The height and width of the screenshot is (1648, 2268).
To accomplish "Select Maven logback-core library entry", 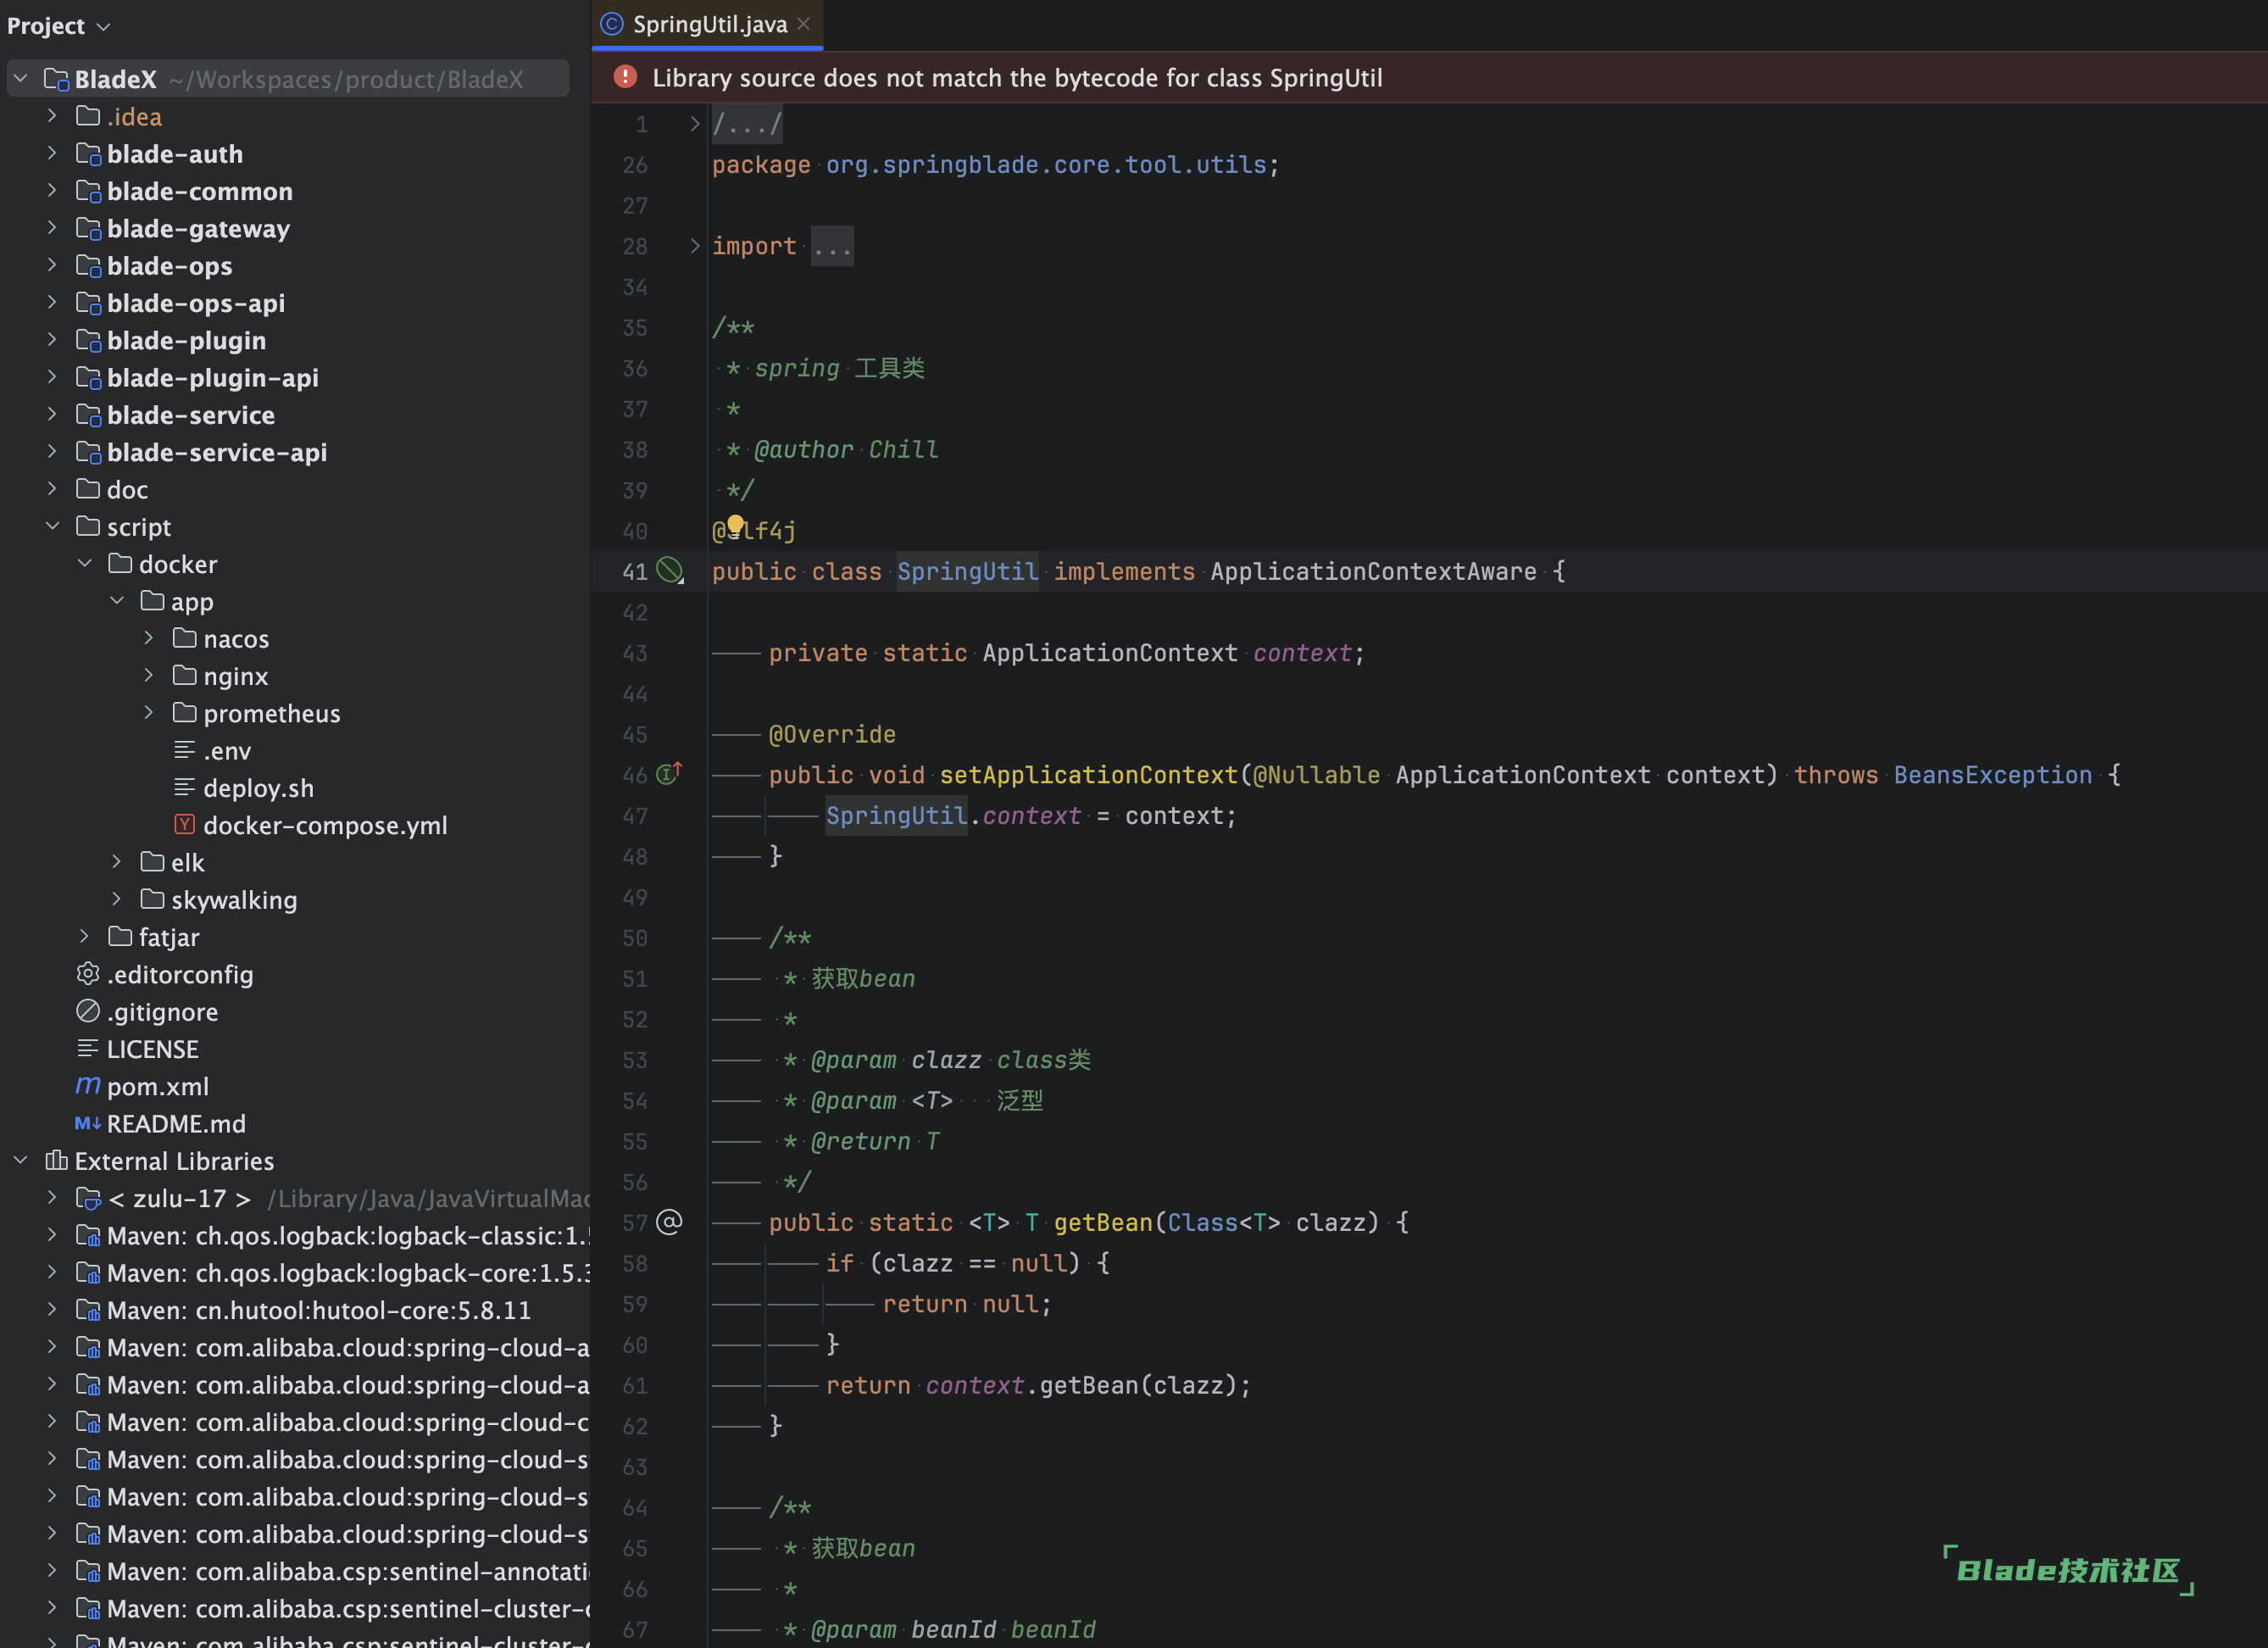I will pos(347,1273).
